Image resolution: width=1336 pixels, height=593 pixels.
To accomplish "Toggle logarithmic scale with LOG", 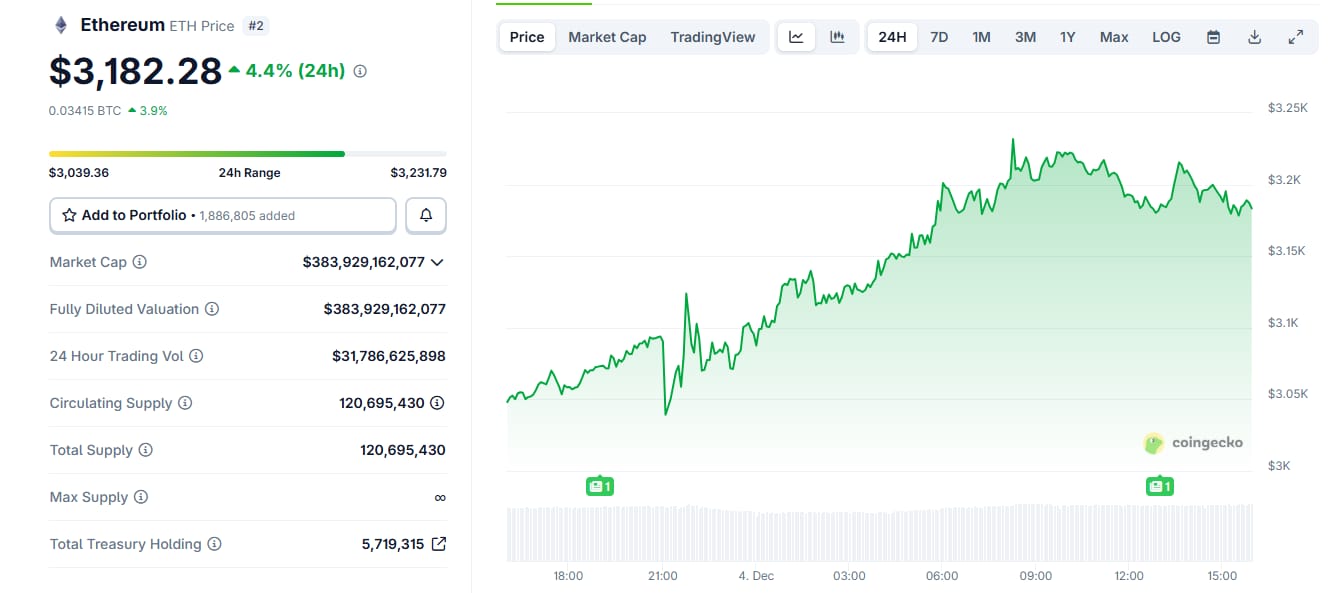I will (1166, 36).
